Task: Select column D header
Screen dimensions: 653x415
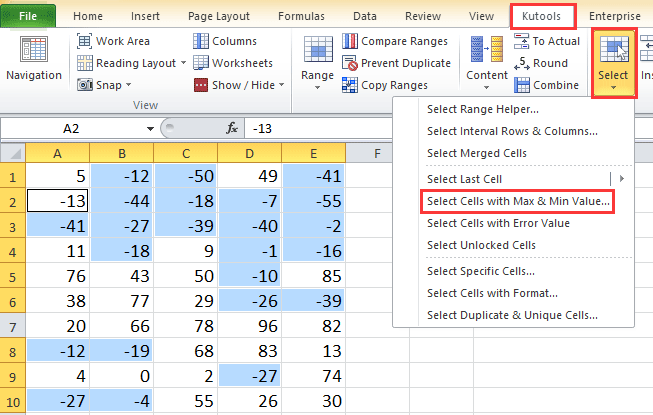Action: (x=249, y=154)
